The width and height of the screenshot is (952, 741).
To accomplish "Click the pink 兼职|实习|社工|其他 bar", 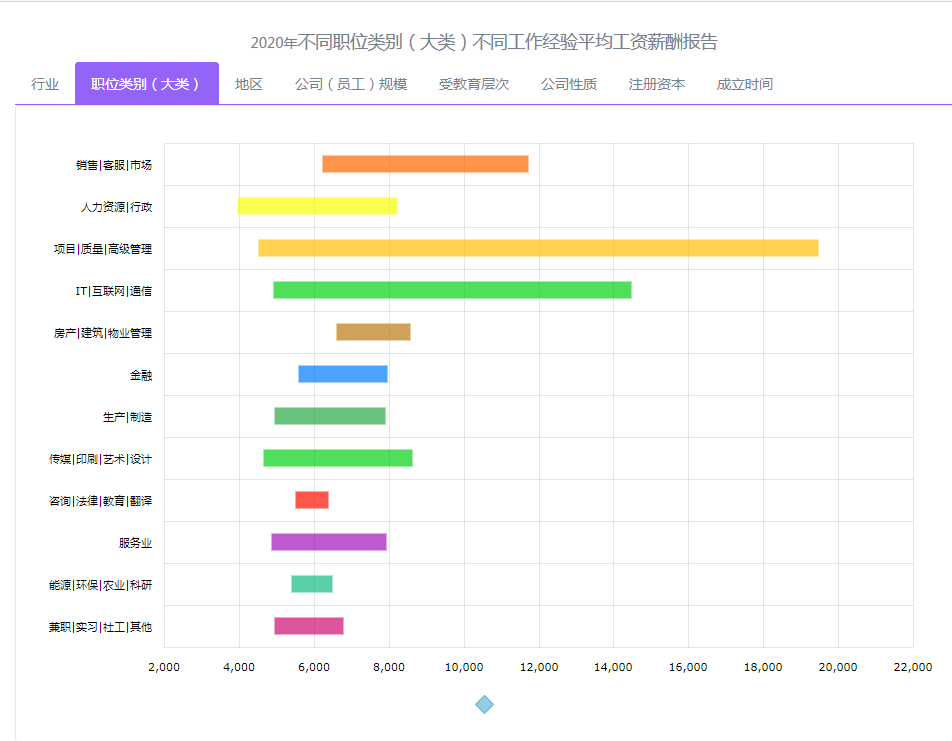I will (308, 626).
